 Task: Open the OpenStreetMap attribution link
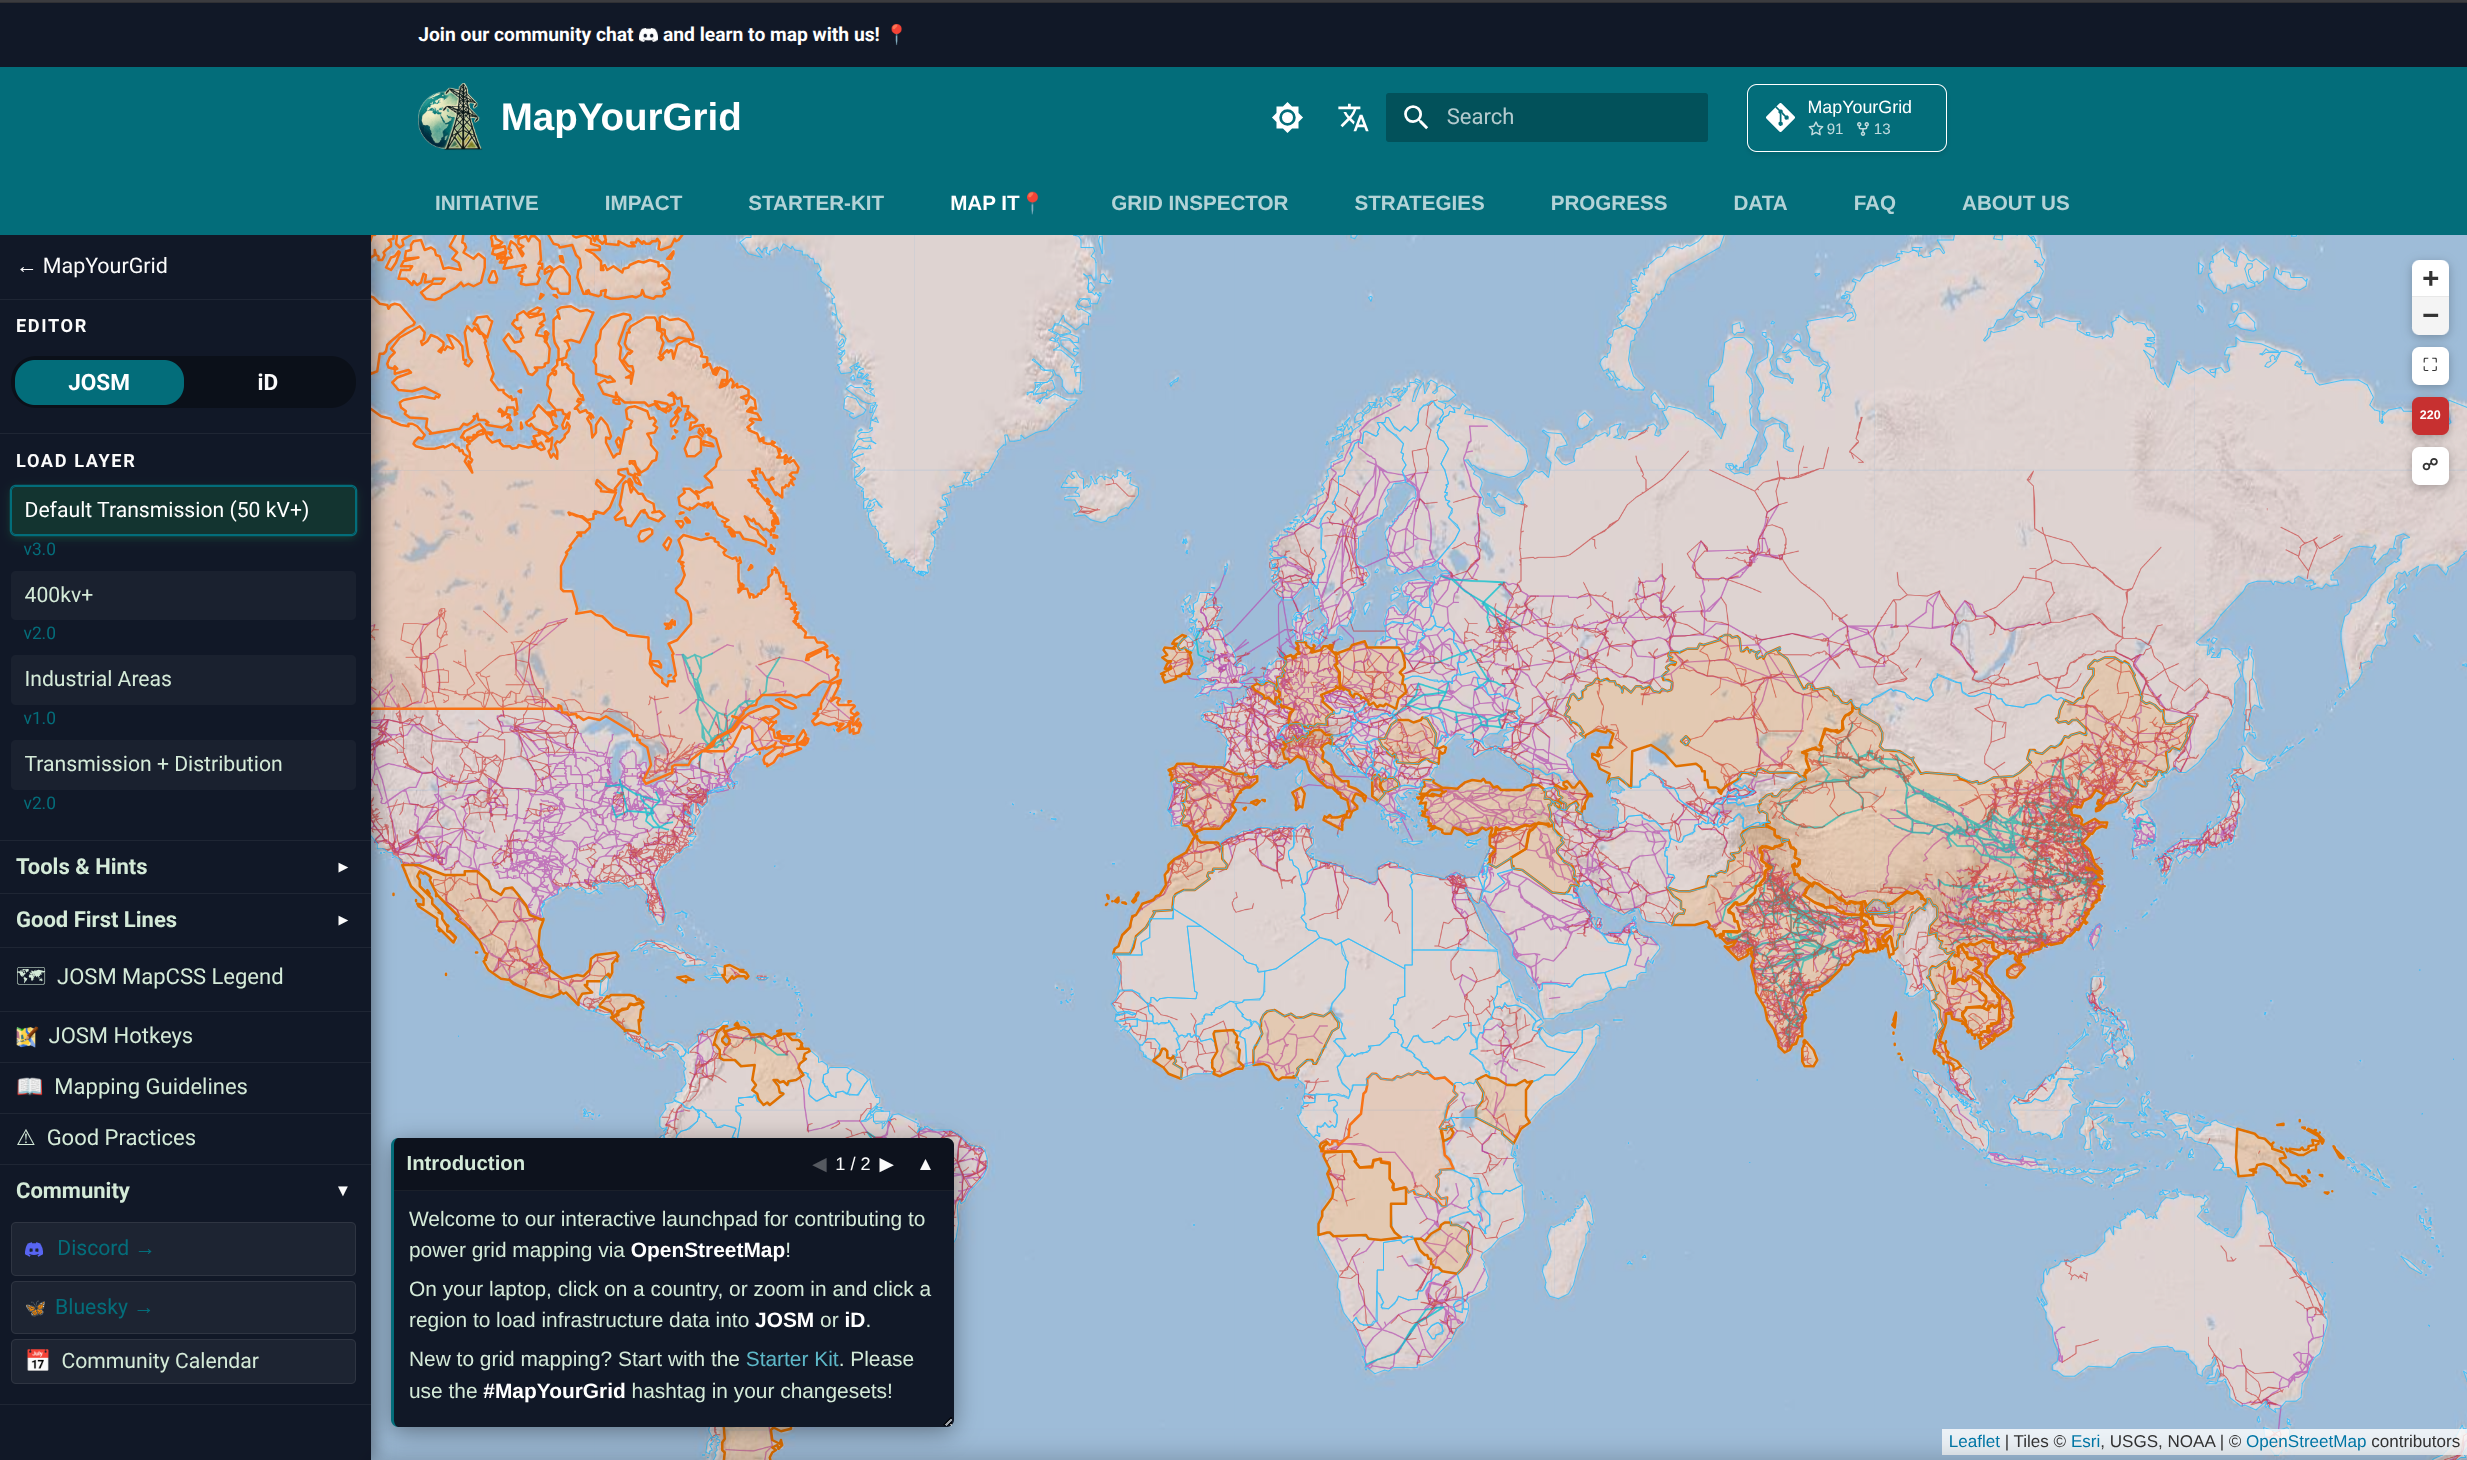tap(2306, 1441)
